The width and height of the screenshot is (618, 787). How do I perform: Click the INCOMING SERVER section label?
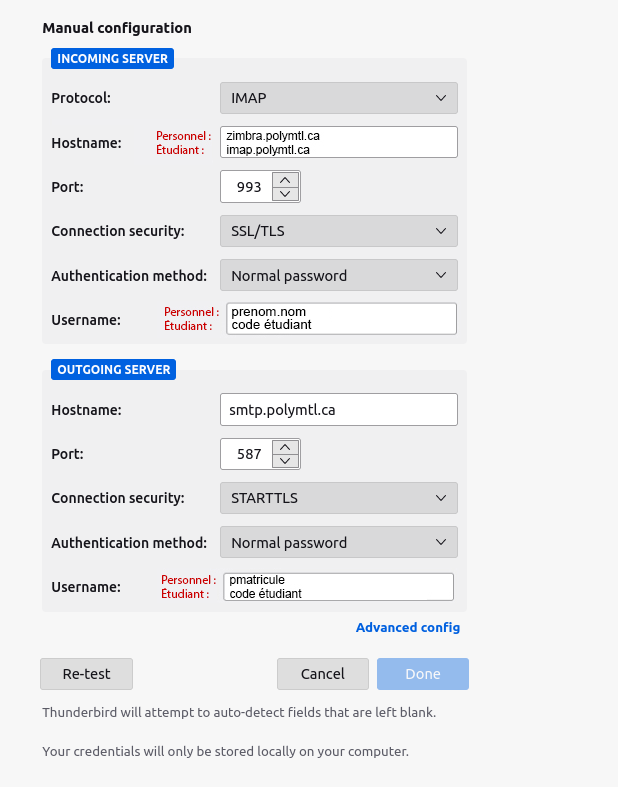tap(112, 59)
